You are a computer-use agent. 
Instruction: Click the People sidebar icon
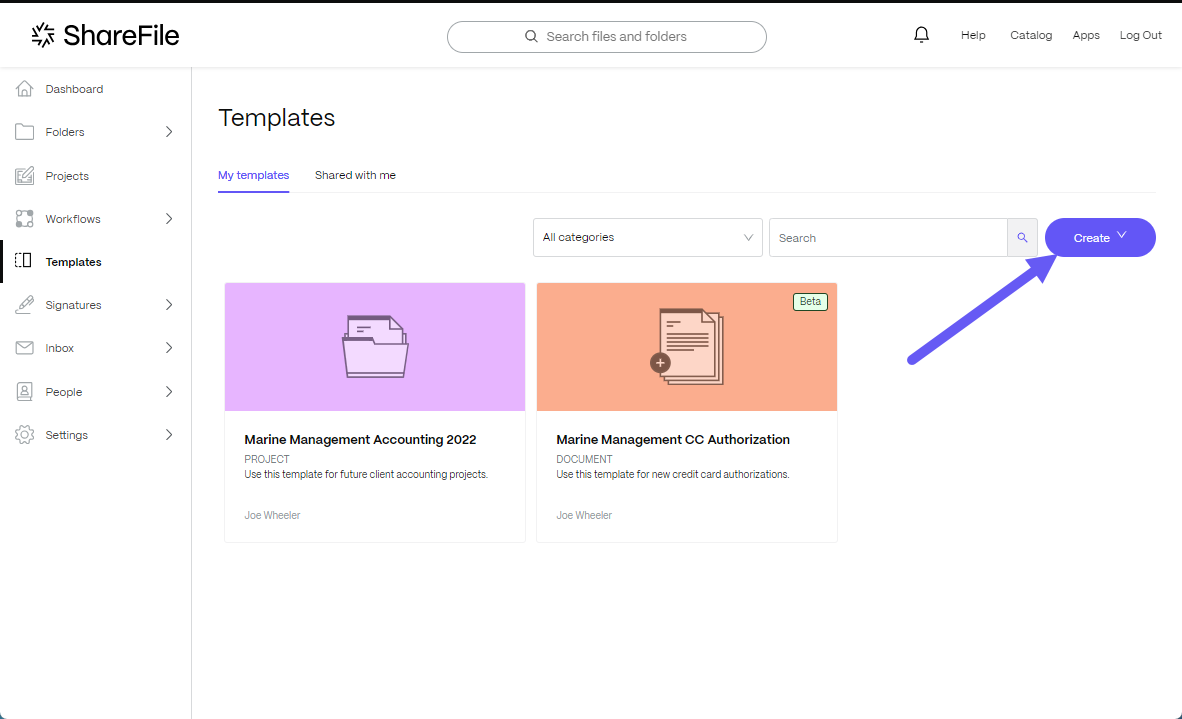24,391
